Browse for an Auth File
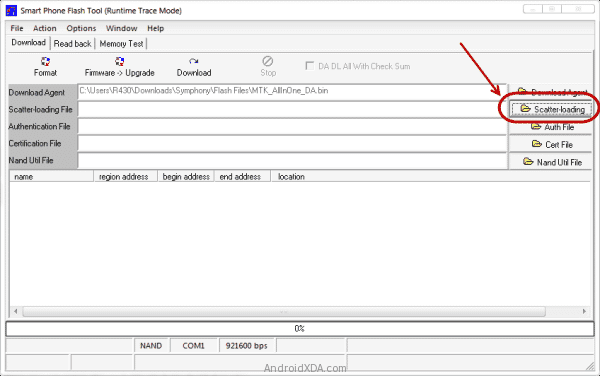Image resolution: width=600 pixels, height=376 pixels. (551, 127)
